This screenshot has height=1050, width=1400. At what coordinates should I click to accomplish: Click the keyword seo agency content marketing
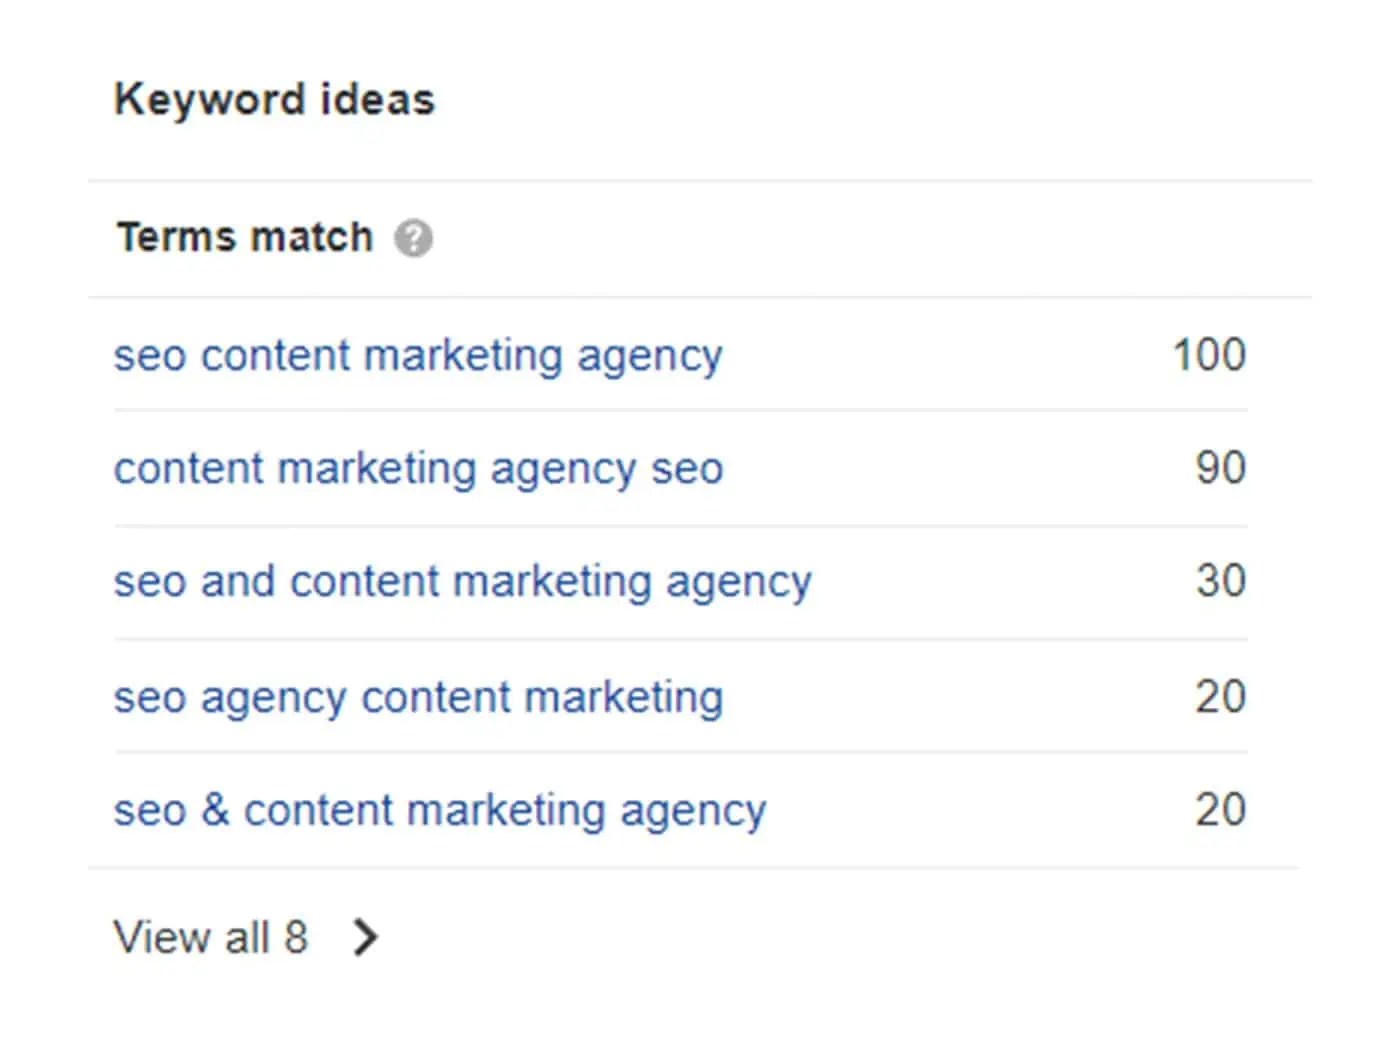[419, 697]
